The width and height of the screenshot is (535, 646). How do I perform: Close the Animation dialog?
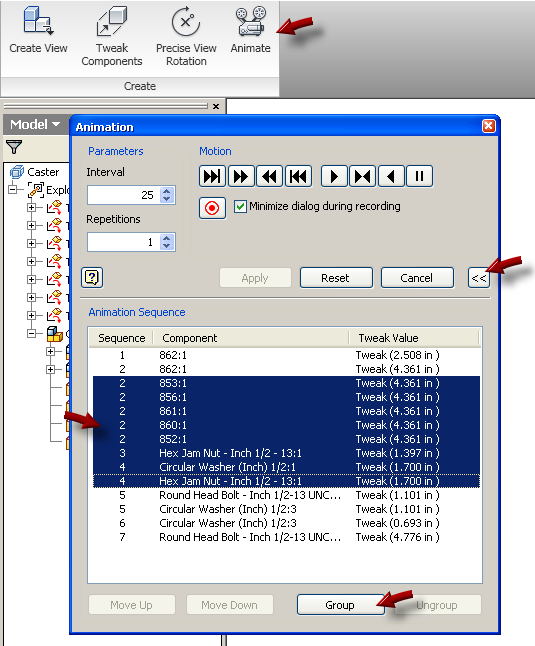click(488, 126)
